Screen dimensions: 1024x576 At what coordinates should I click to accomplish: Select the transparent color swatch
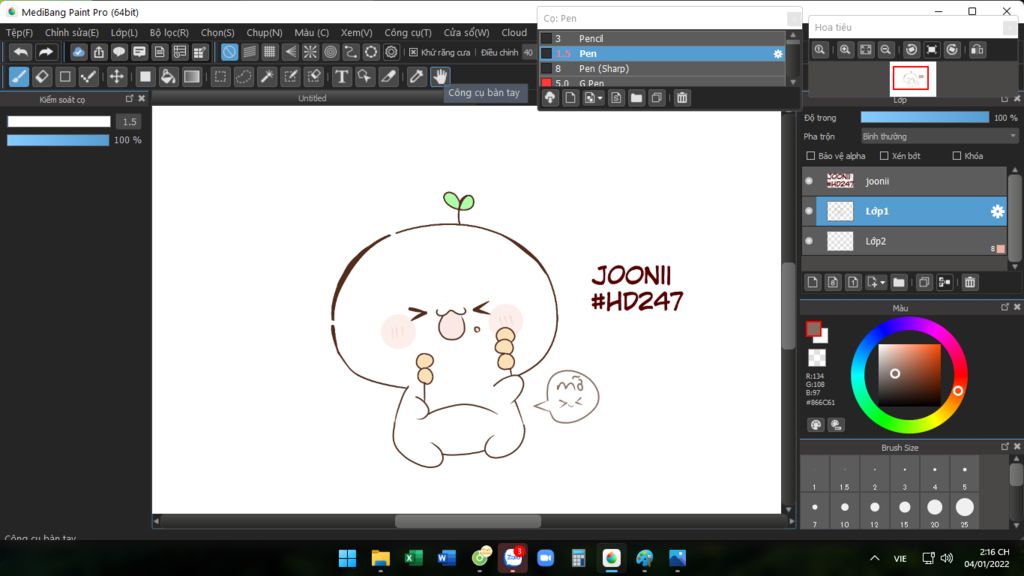(816, 357)
